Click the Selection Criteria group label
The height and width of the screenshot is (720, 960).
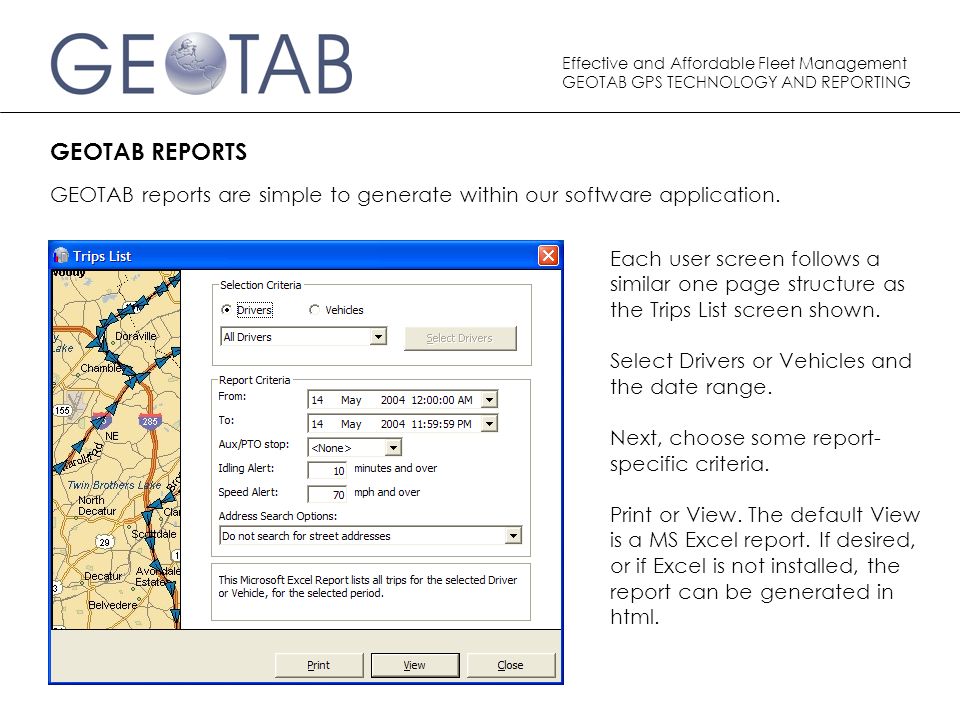[x=261, y=285]
